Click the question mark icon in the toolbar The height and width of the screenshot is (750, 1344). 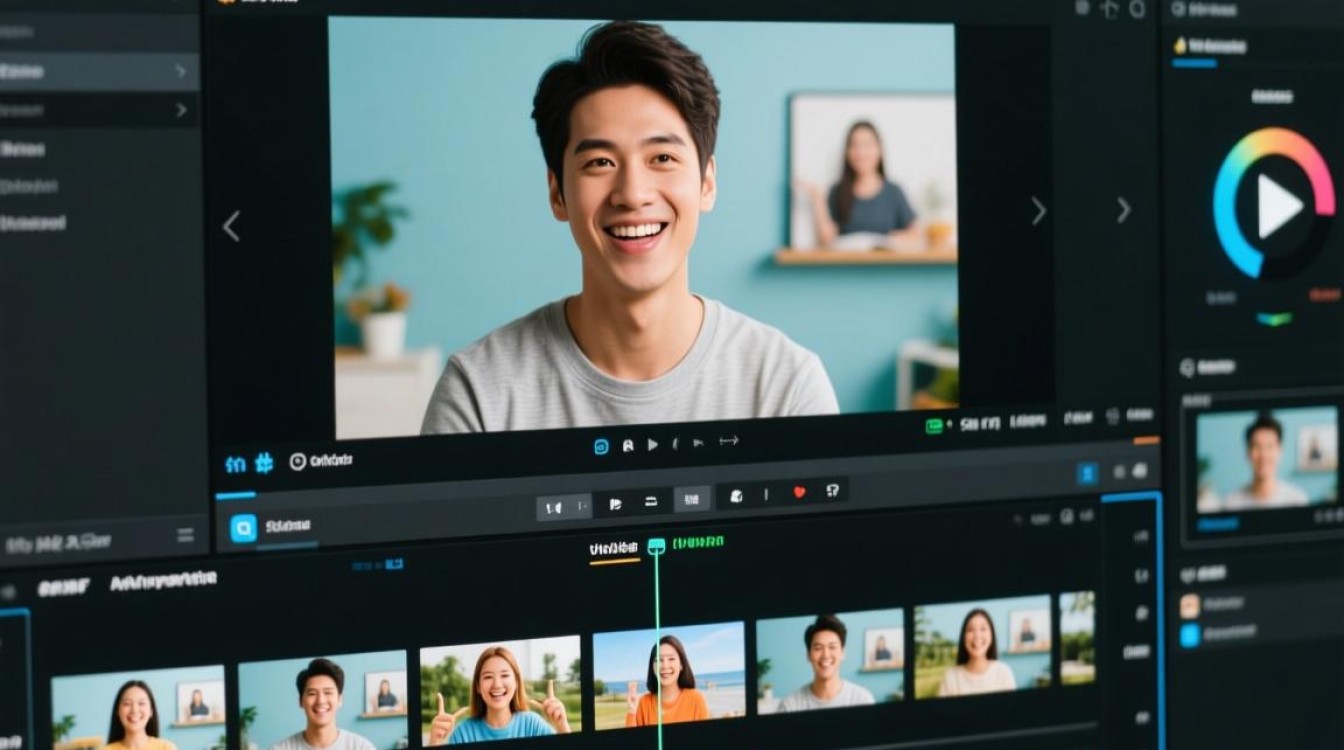click(x=832, y=490)
